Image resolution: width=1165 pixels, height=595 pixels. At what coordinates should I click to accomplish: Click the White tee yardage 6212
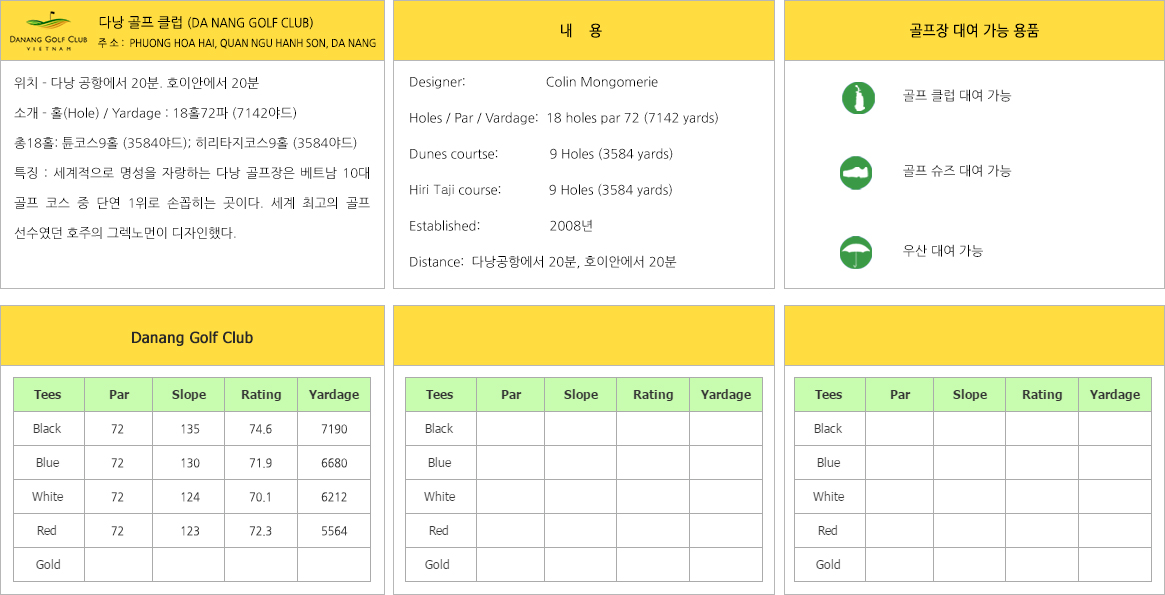click(x=334, y=497)
